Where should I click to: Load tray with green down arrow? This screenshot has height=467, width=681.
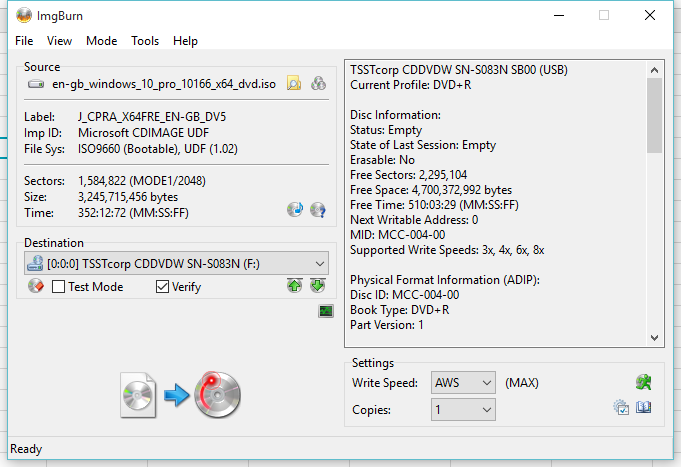(x=318, y=285)
